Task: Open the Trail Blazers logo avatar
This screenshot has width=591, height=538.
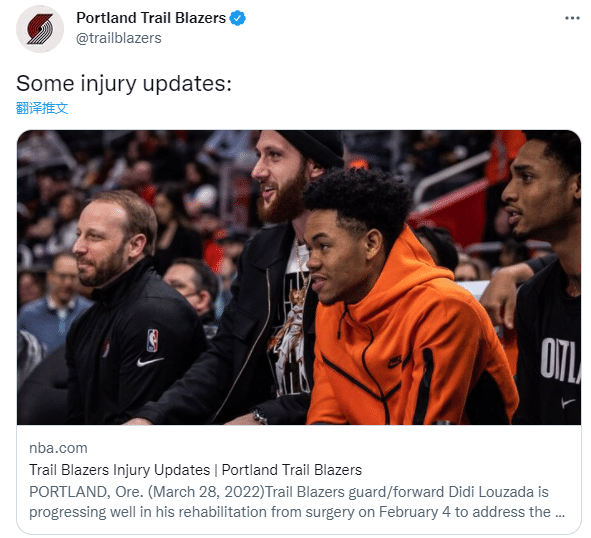Action: tap(40, 29)
